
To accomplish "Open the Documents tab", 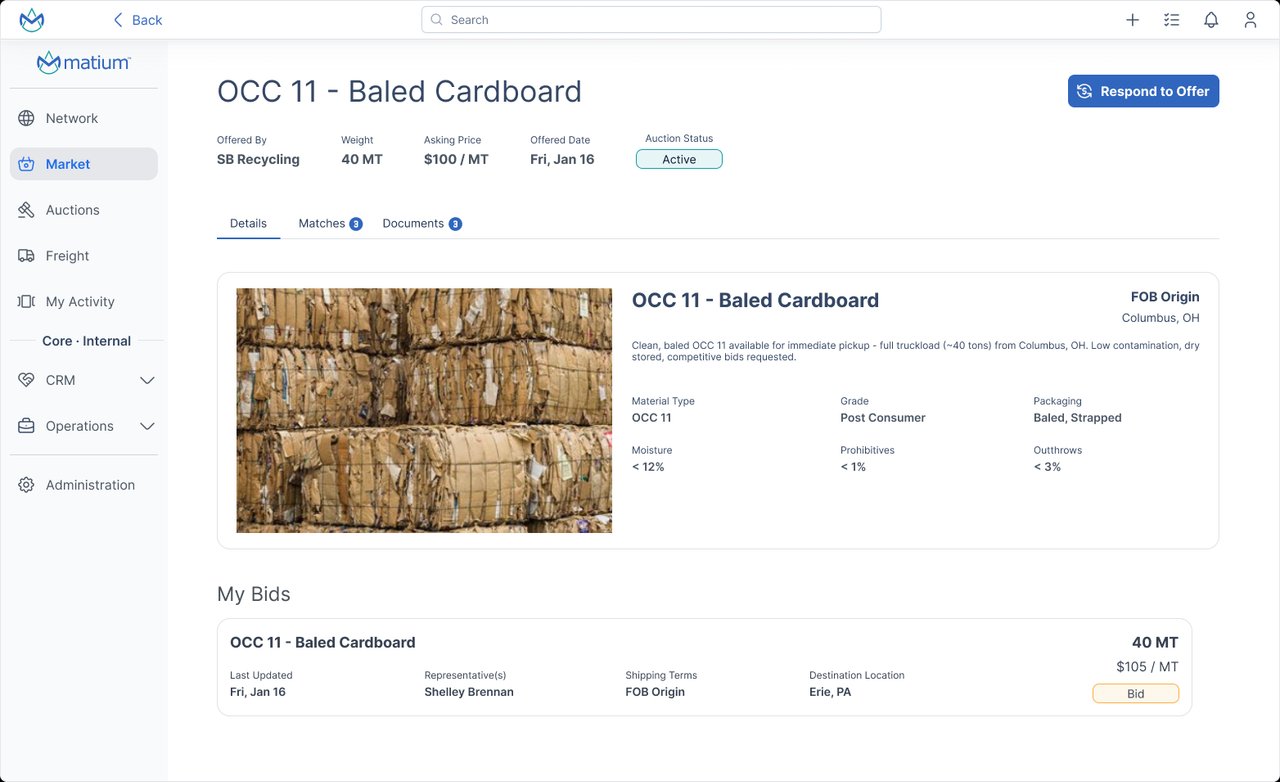I will point(414,223).
